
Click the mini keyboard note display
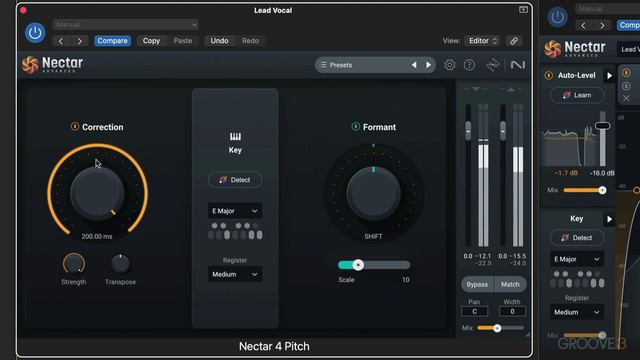click(235, 231)
